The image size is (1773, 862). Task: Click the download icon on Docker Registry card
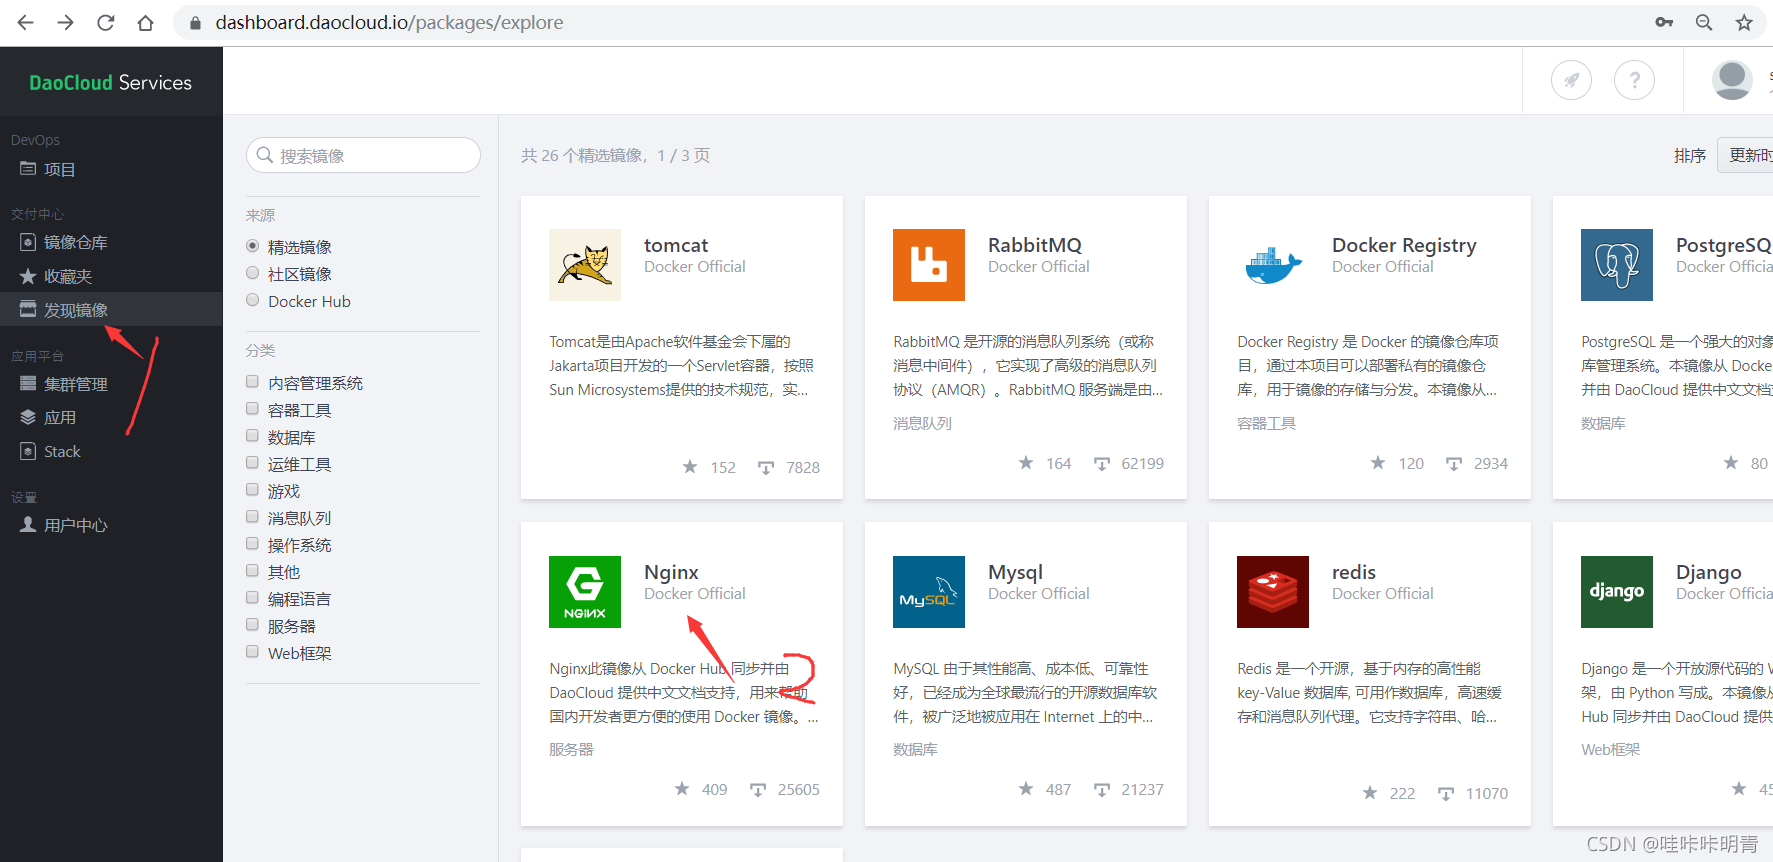(x=1454, y=464)
